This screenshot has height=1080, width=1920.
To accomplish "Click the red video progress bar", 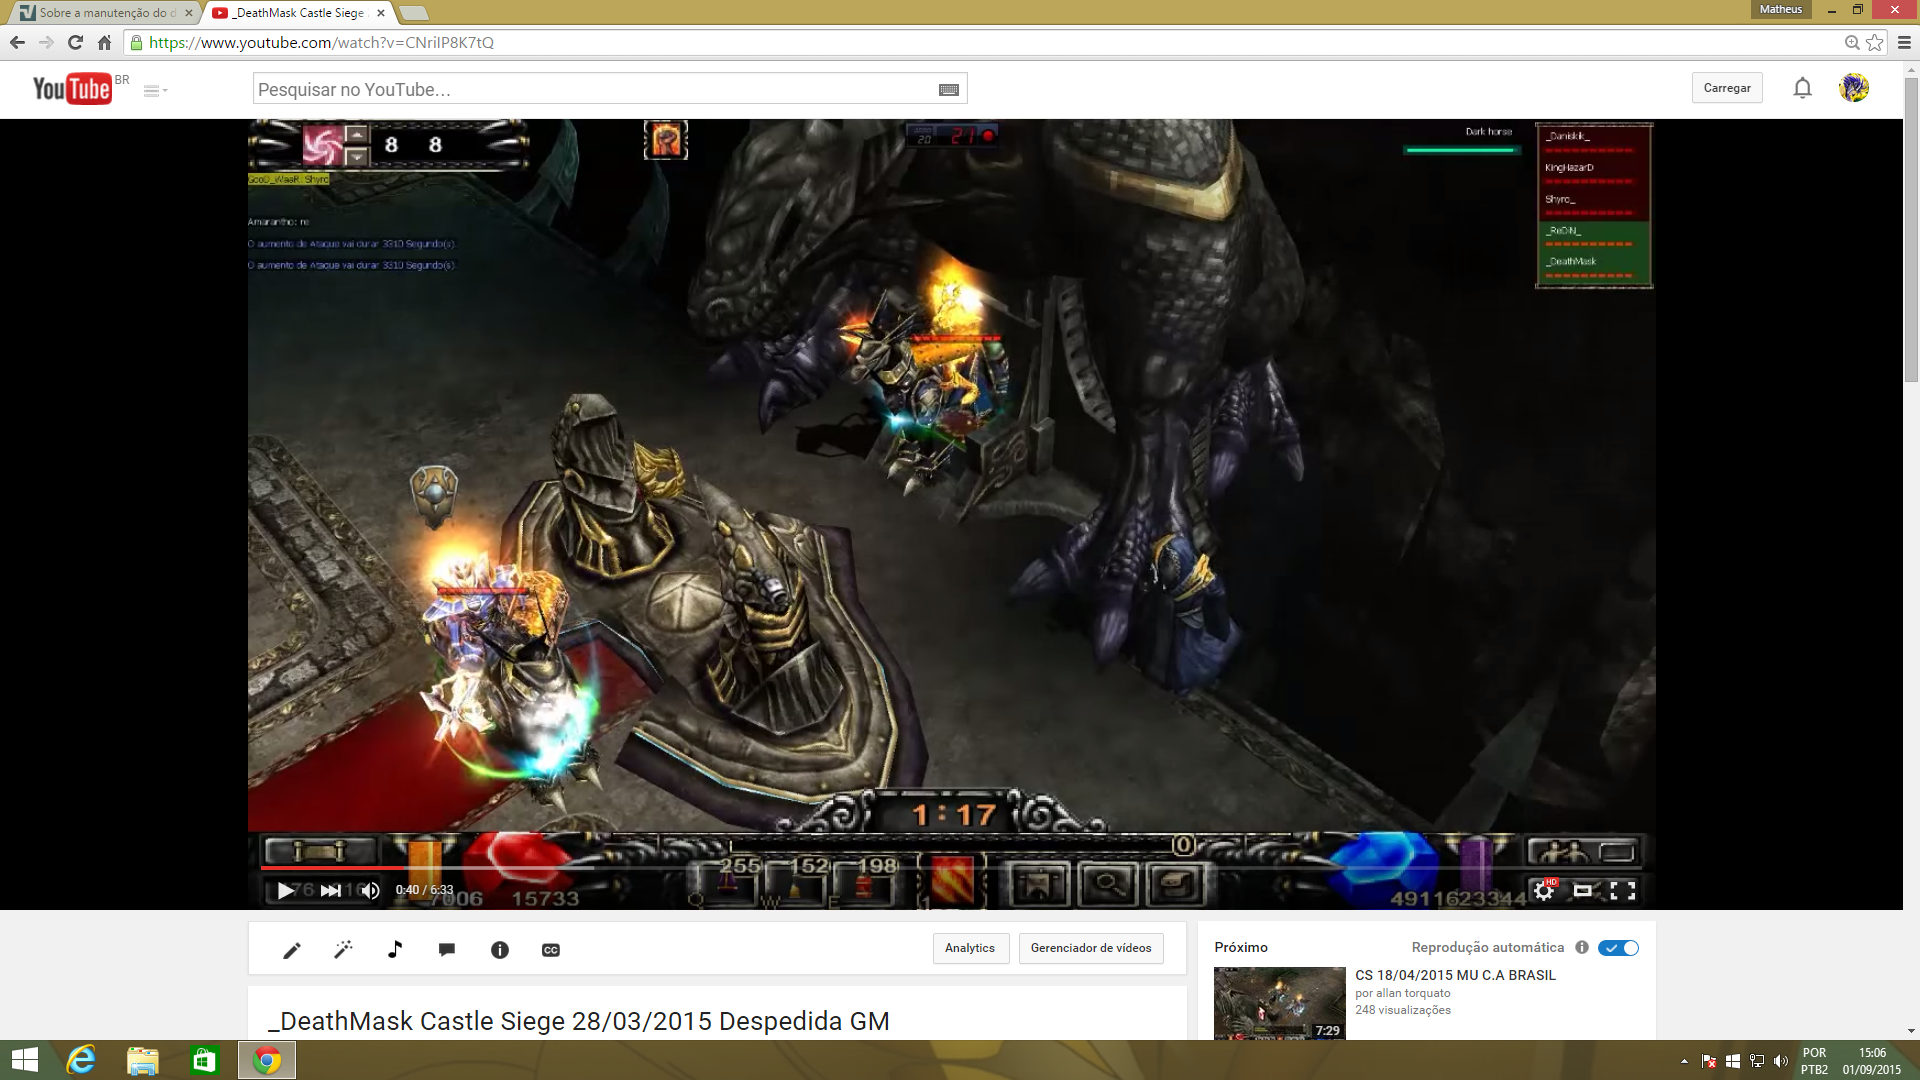I will (330, 868).
